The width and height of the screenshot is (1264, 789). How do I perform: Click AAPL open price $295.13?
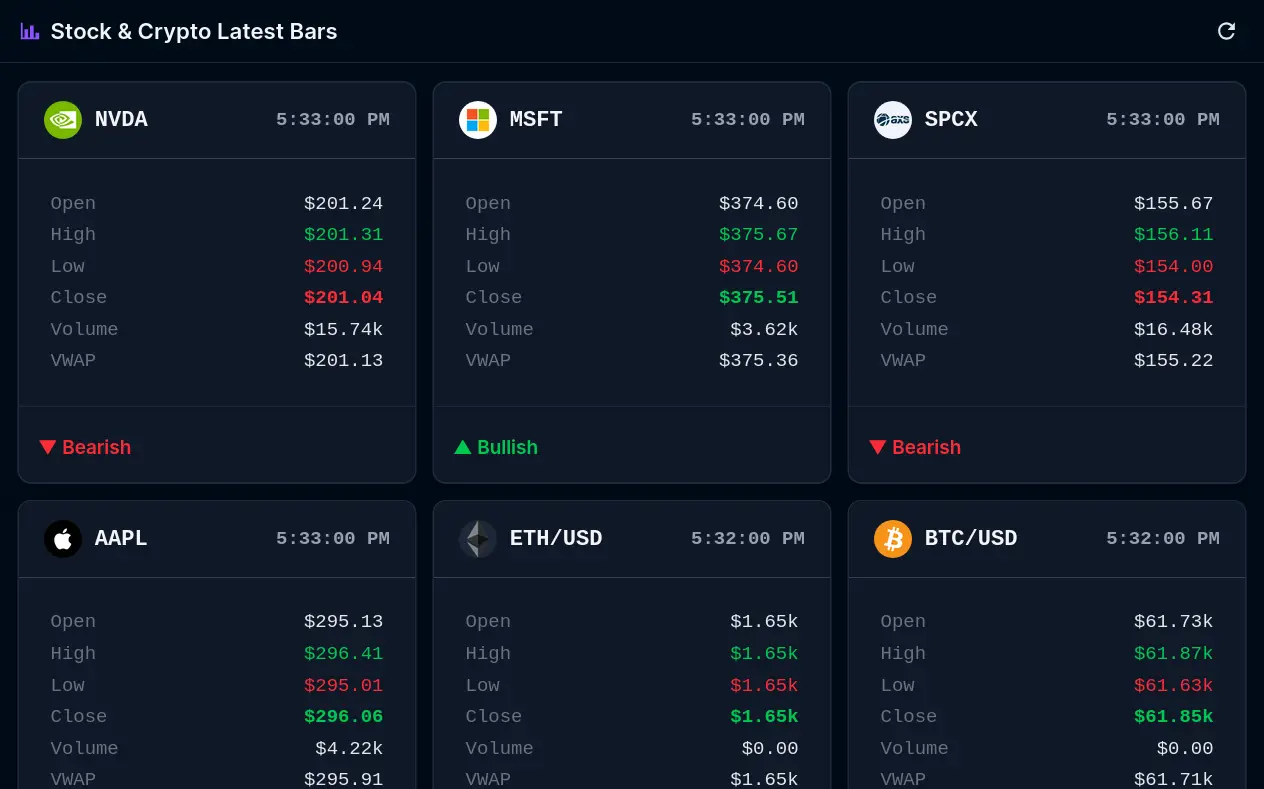coord(344,622)
